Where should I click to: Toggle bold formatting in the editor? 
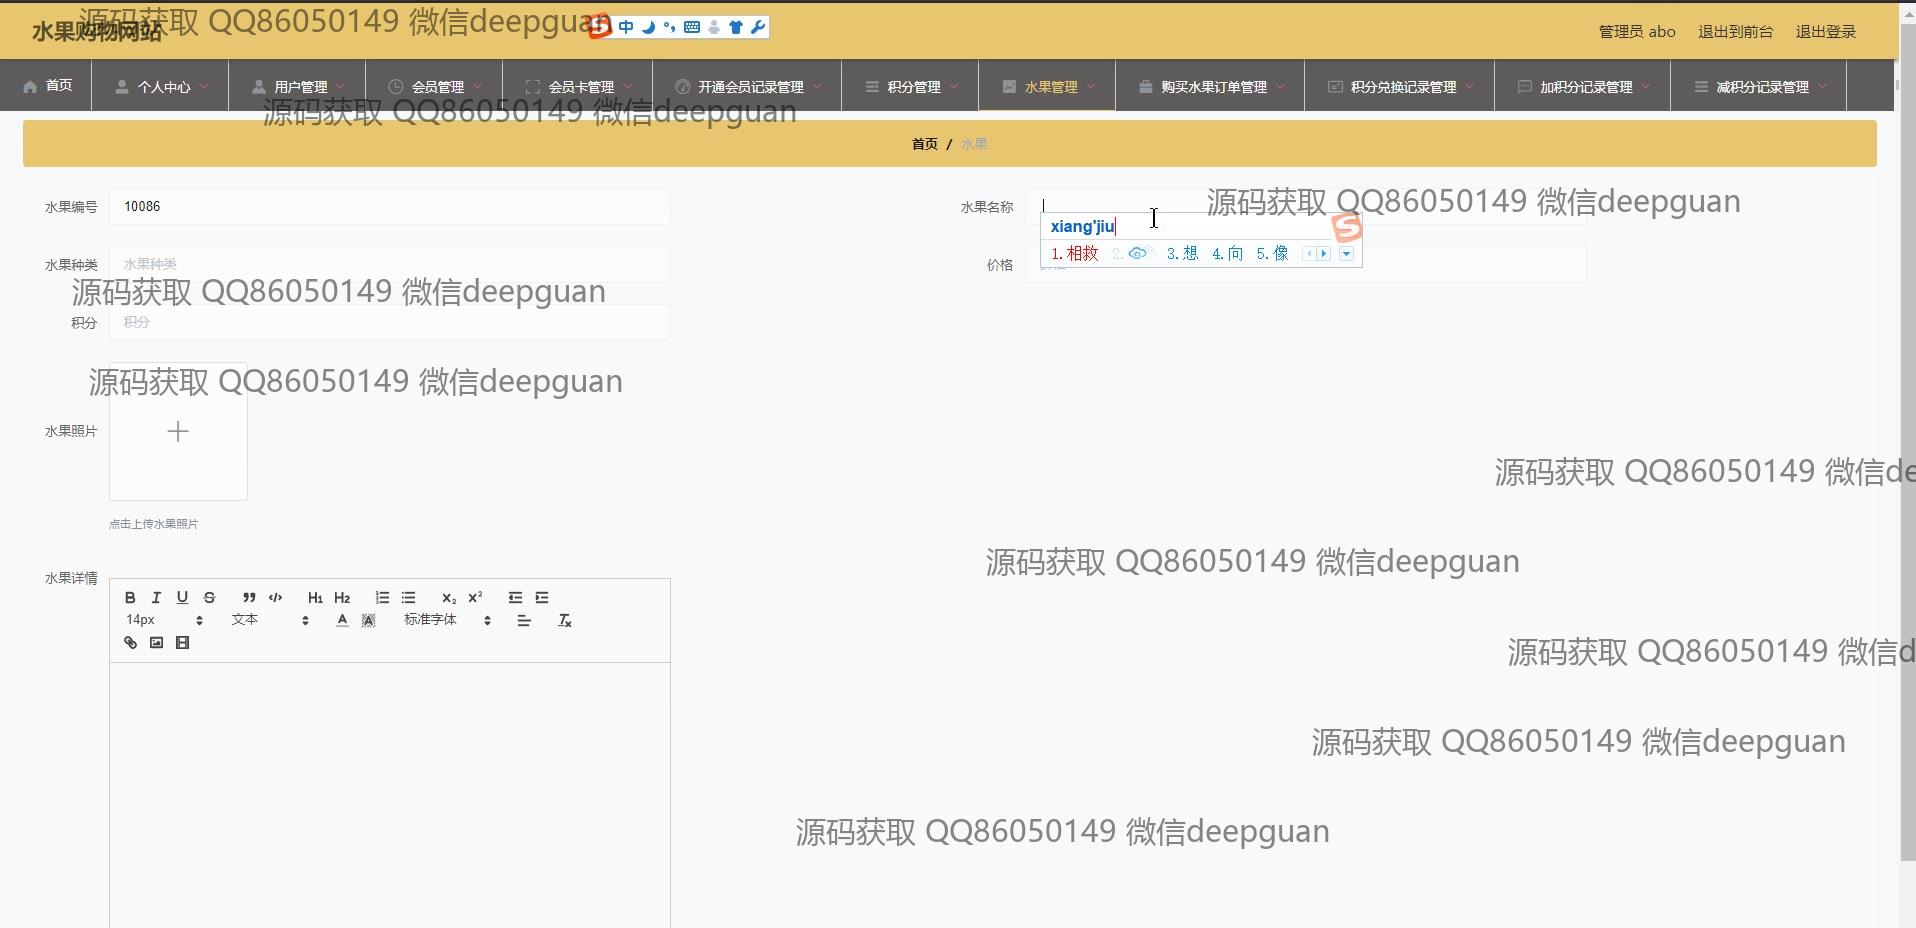130,597
